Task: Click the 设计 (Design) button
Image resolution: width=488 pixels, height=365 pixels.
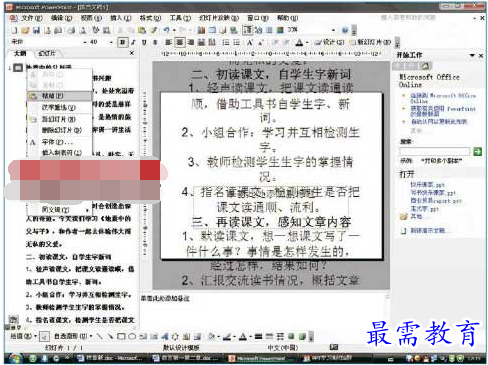Action: pos(329,42)
